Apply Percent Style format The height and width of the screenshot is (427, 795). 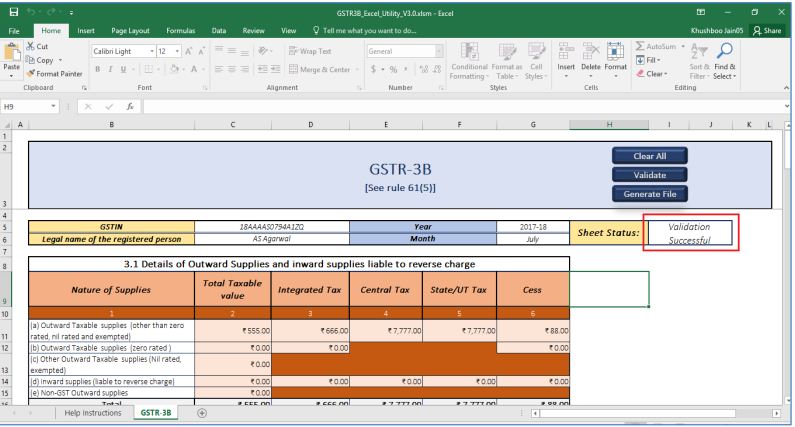click(x=393, y=69)
